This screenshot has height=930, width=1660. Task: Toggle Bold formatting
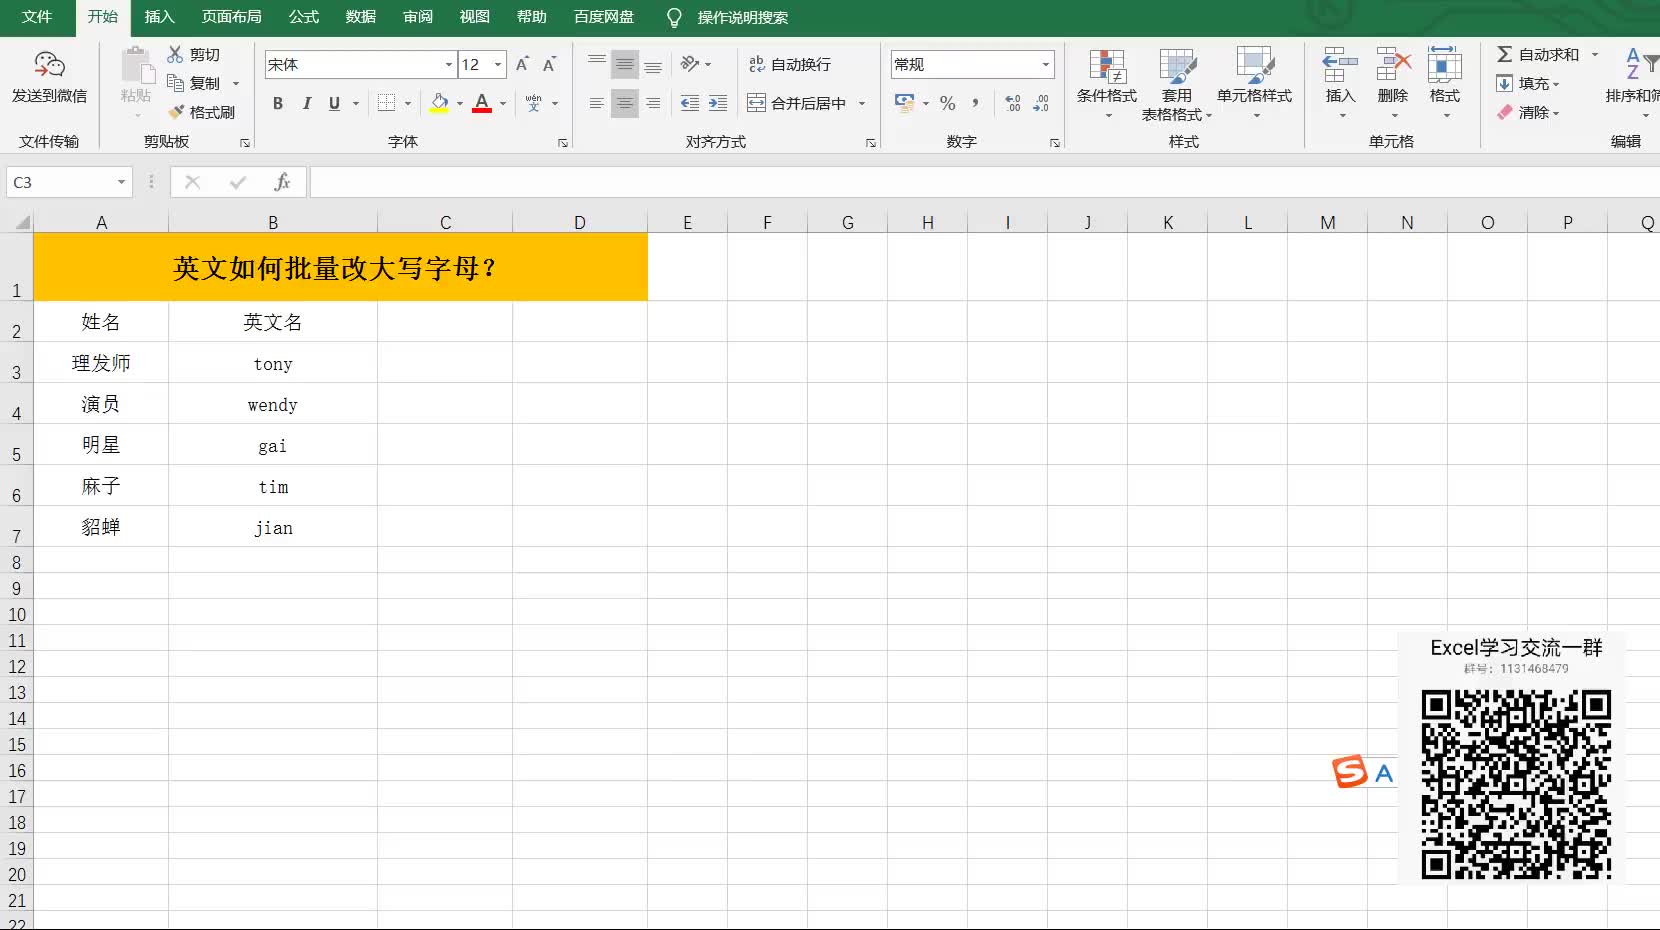[278, 103]
